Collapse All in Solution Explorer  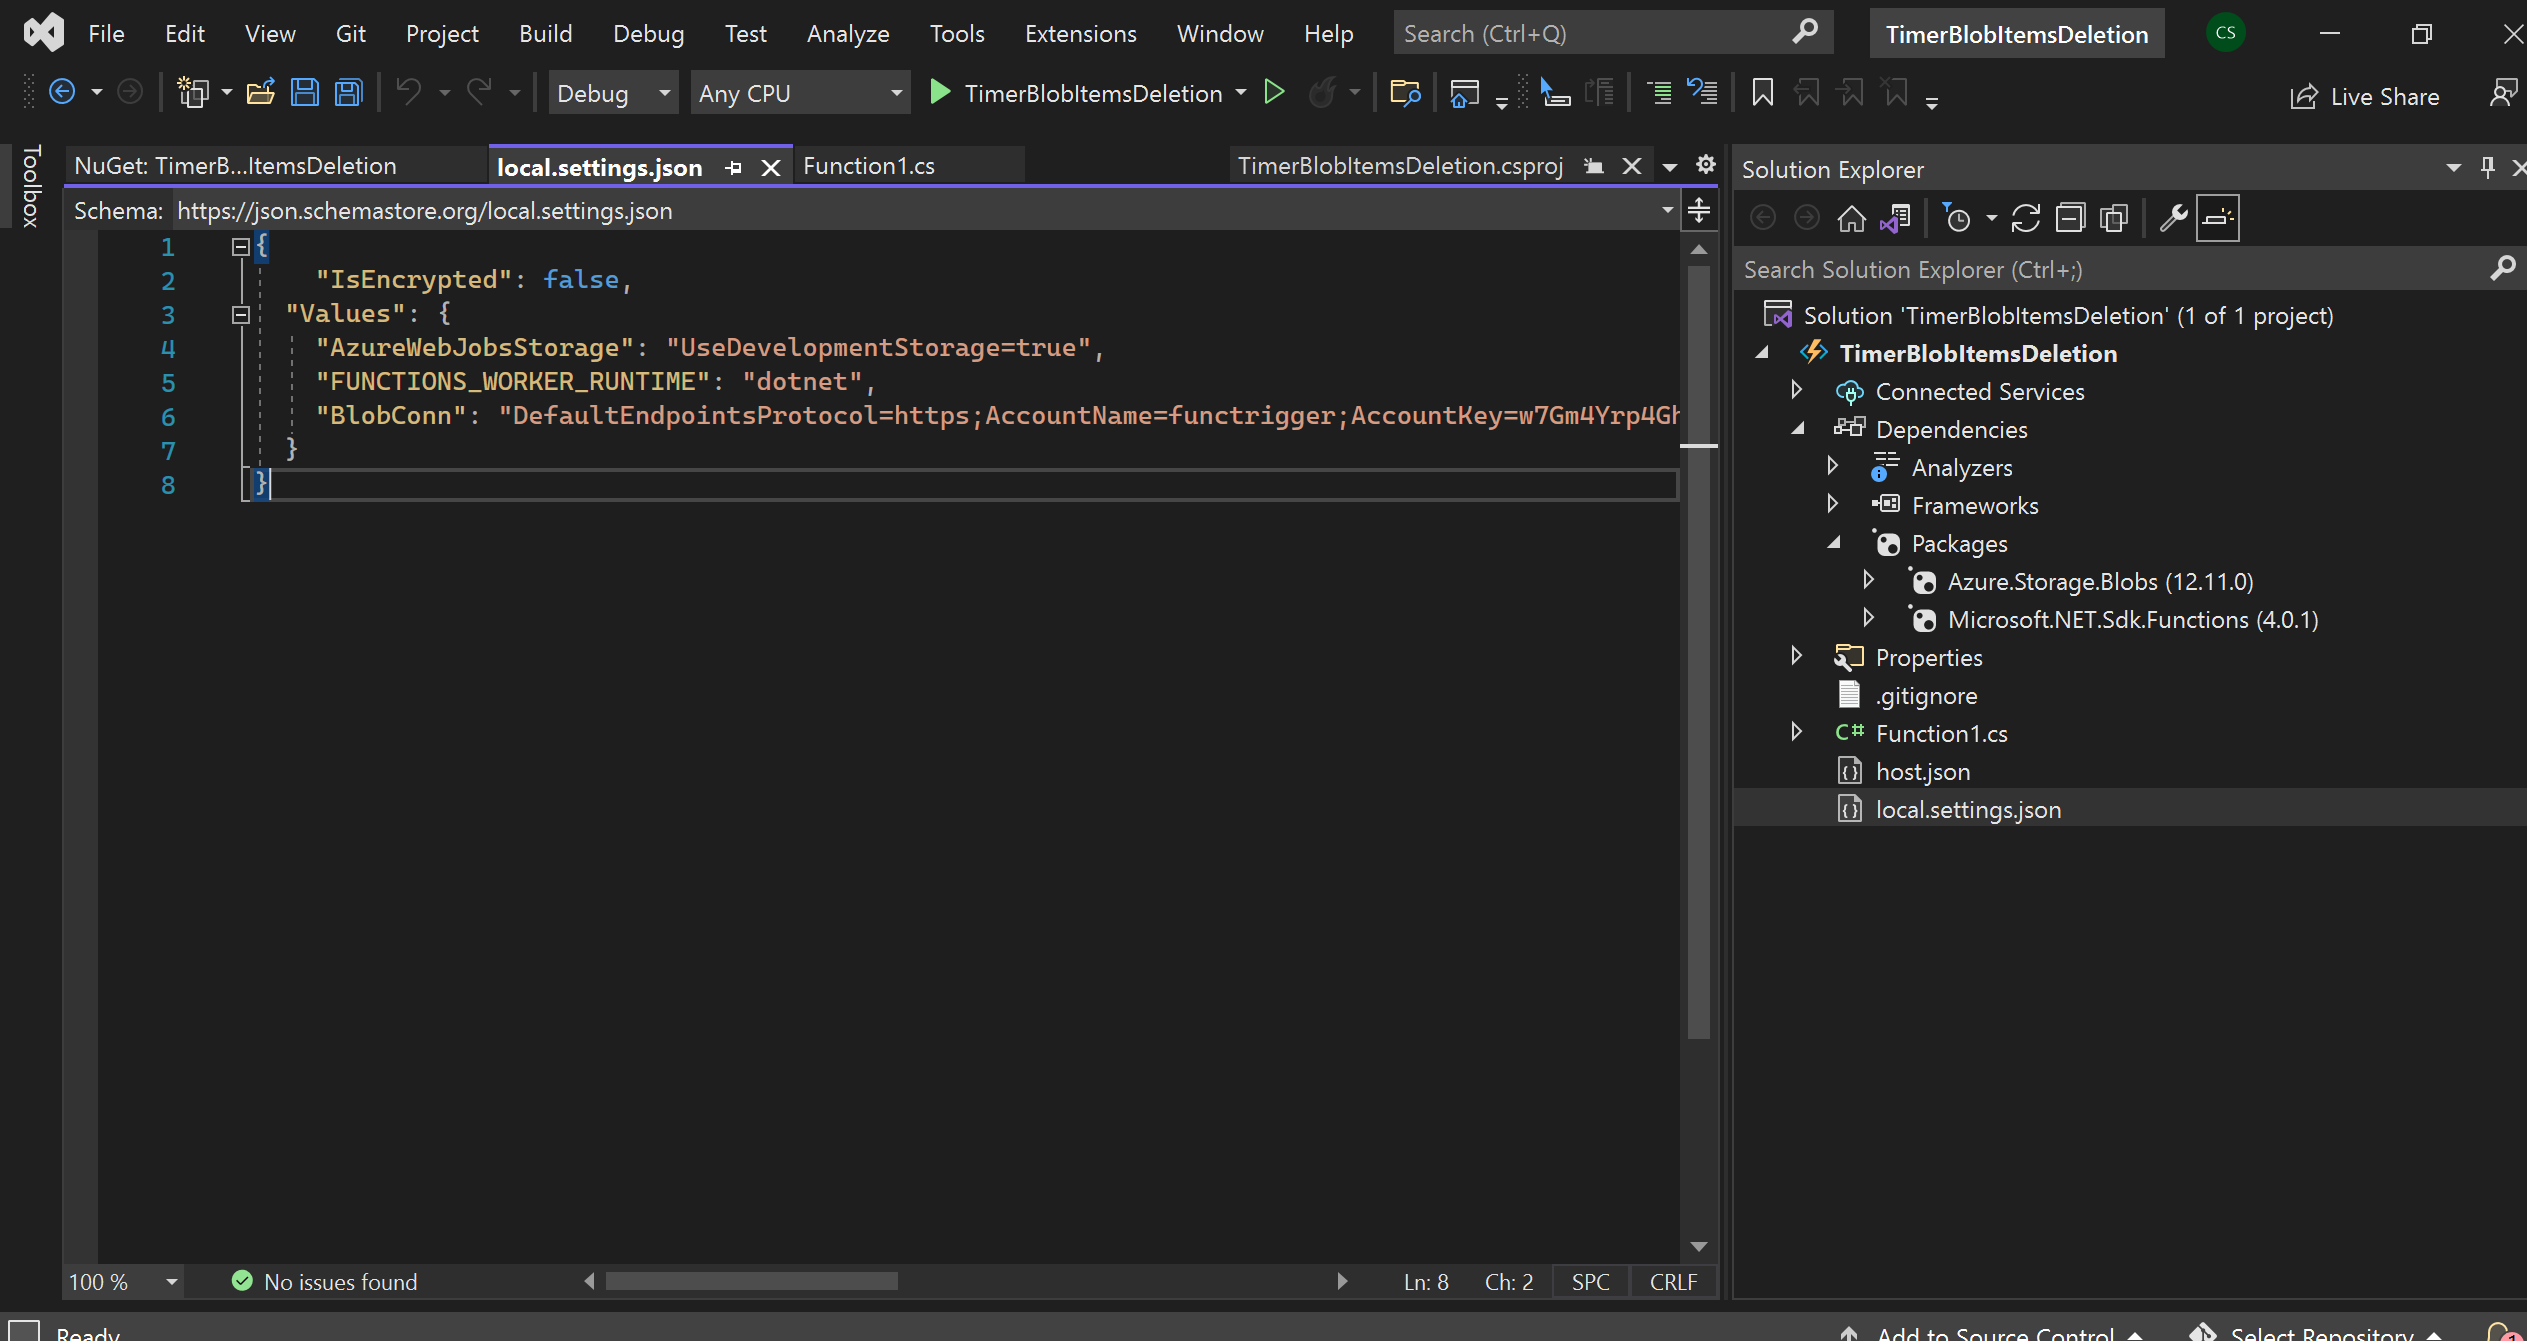2070,218
